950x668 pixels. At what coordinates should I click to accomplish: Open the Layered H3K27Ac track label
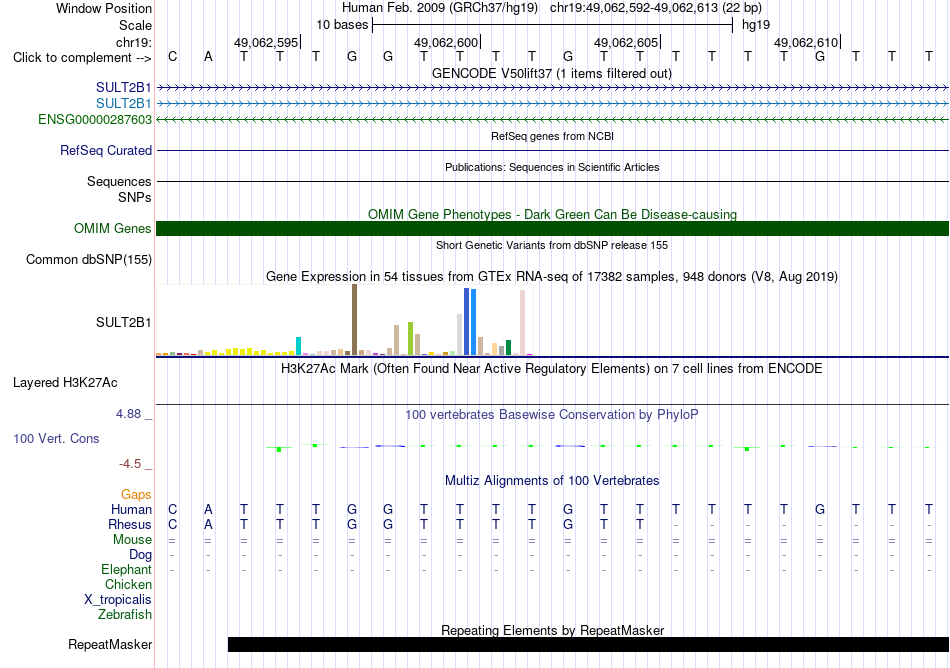tap(65, 382)
